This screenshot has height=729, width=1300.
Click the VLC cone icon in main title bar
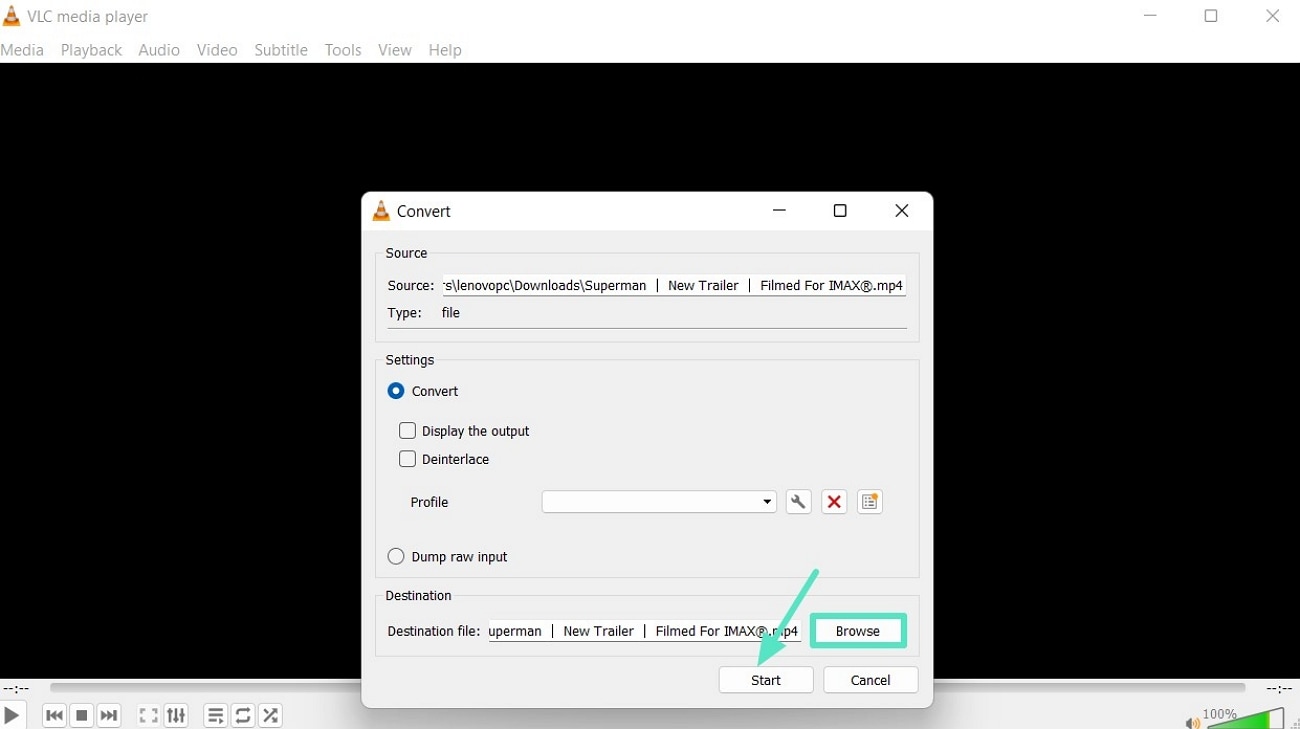11,16
